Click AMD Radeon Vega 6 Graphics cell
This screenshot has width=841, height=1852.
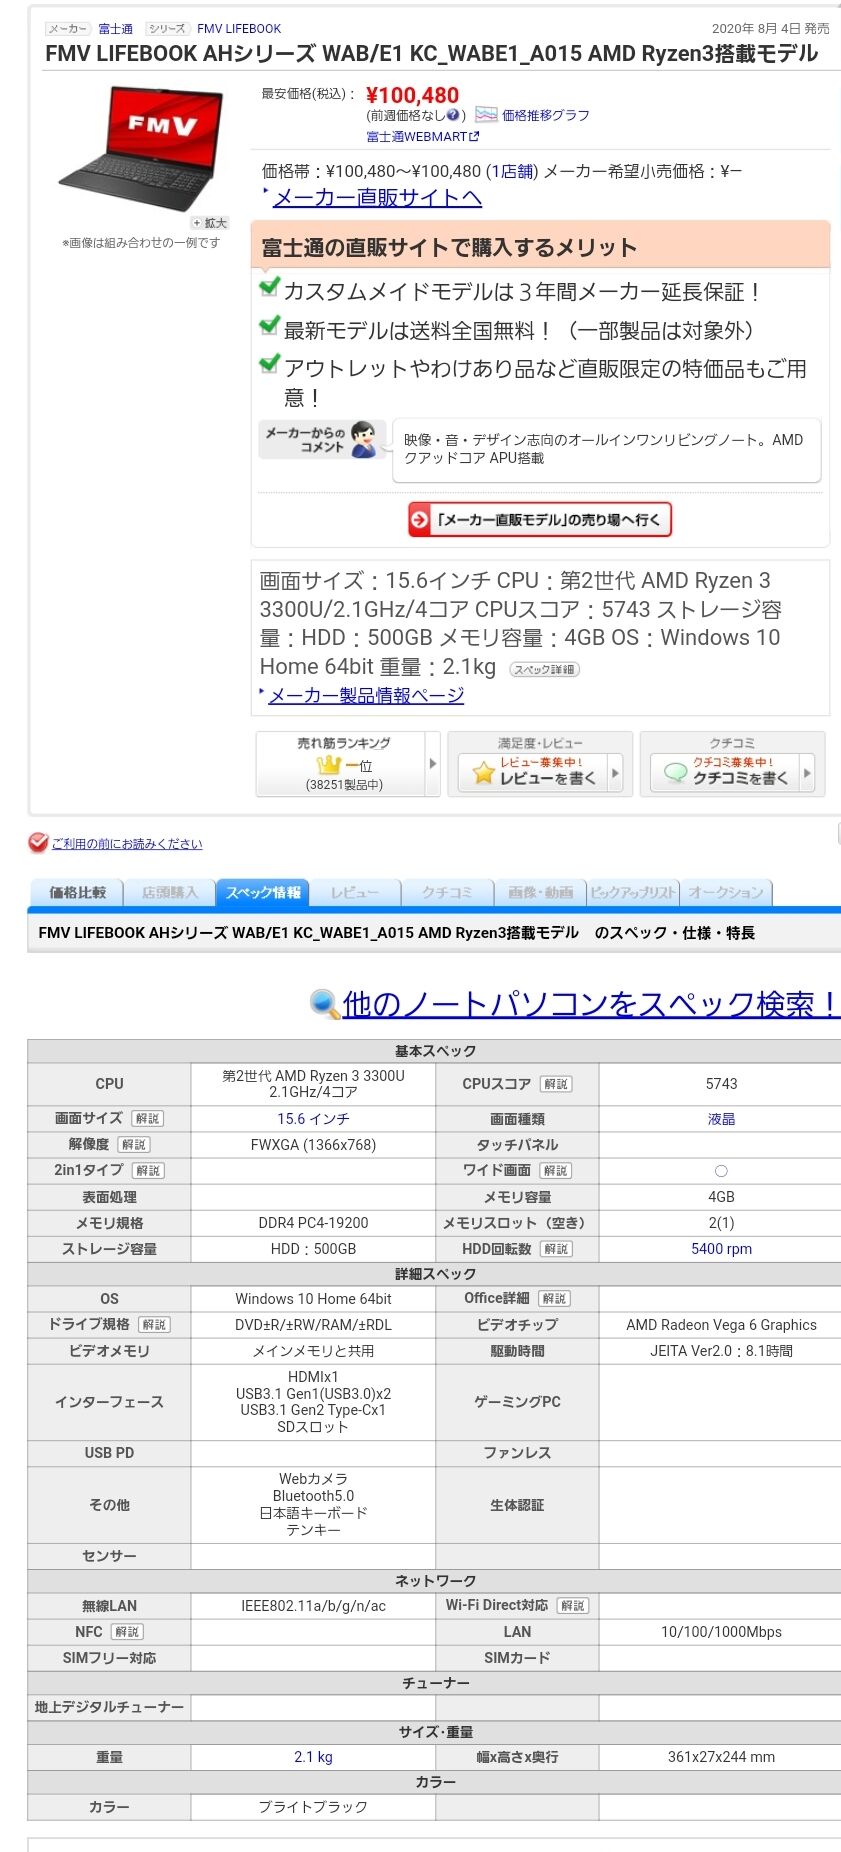tap(721, 1325)
